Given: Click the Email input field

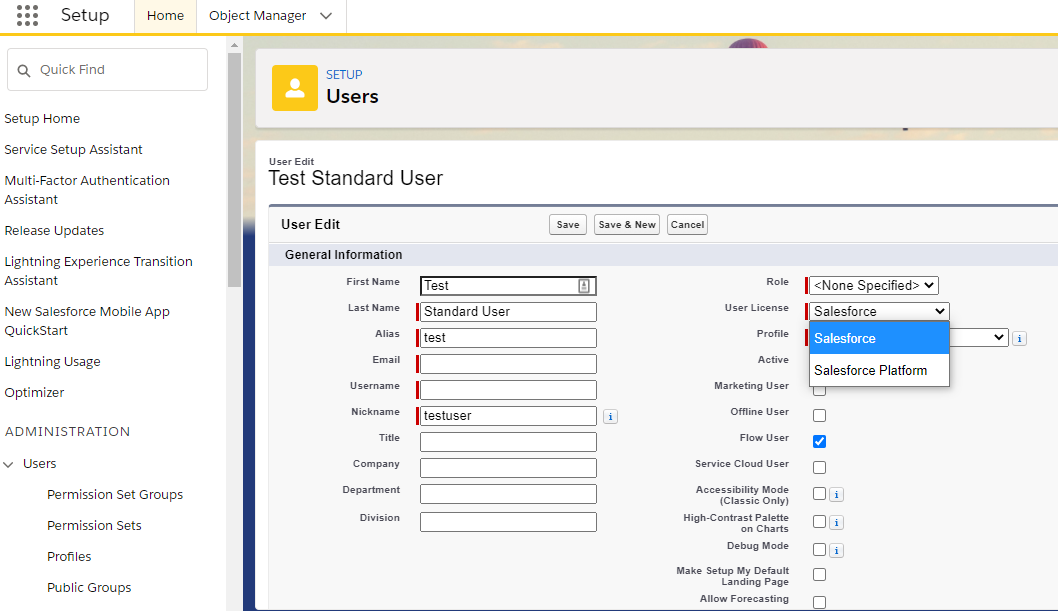Looking at the screenshot, I should point(508,364).
